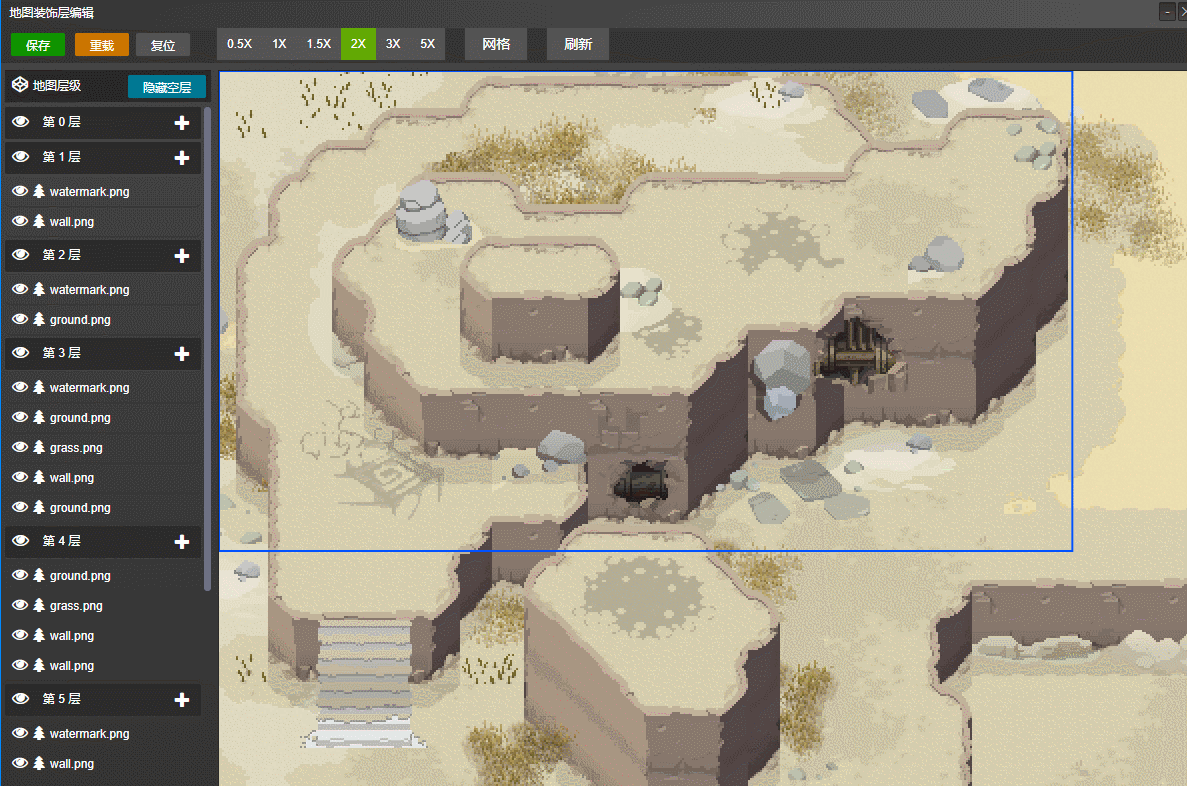Click the plus icon beside 第 3 层
Image resolution: width=1187 pixels, height=786 pixels.
click(182, 354)
